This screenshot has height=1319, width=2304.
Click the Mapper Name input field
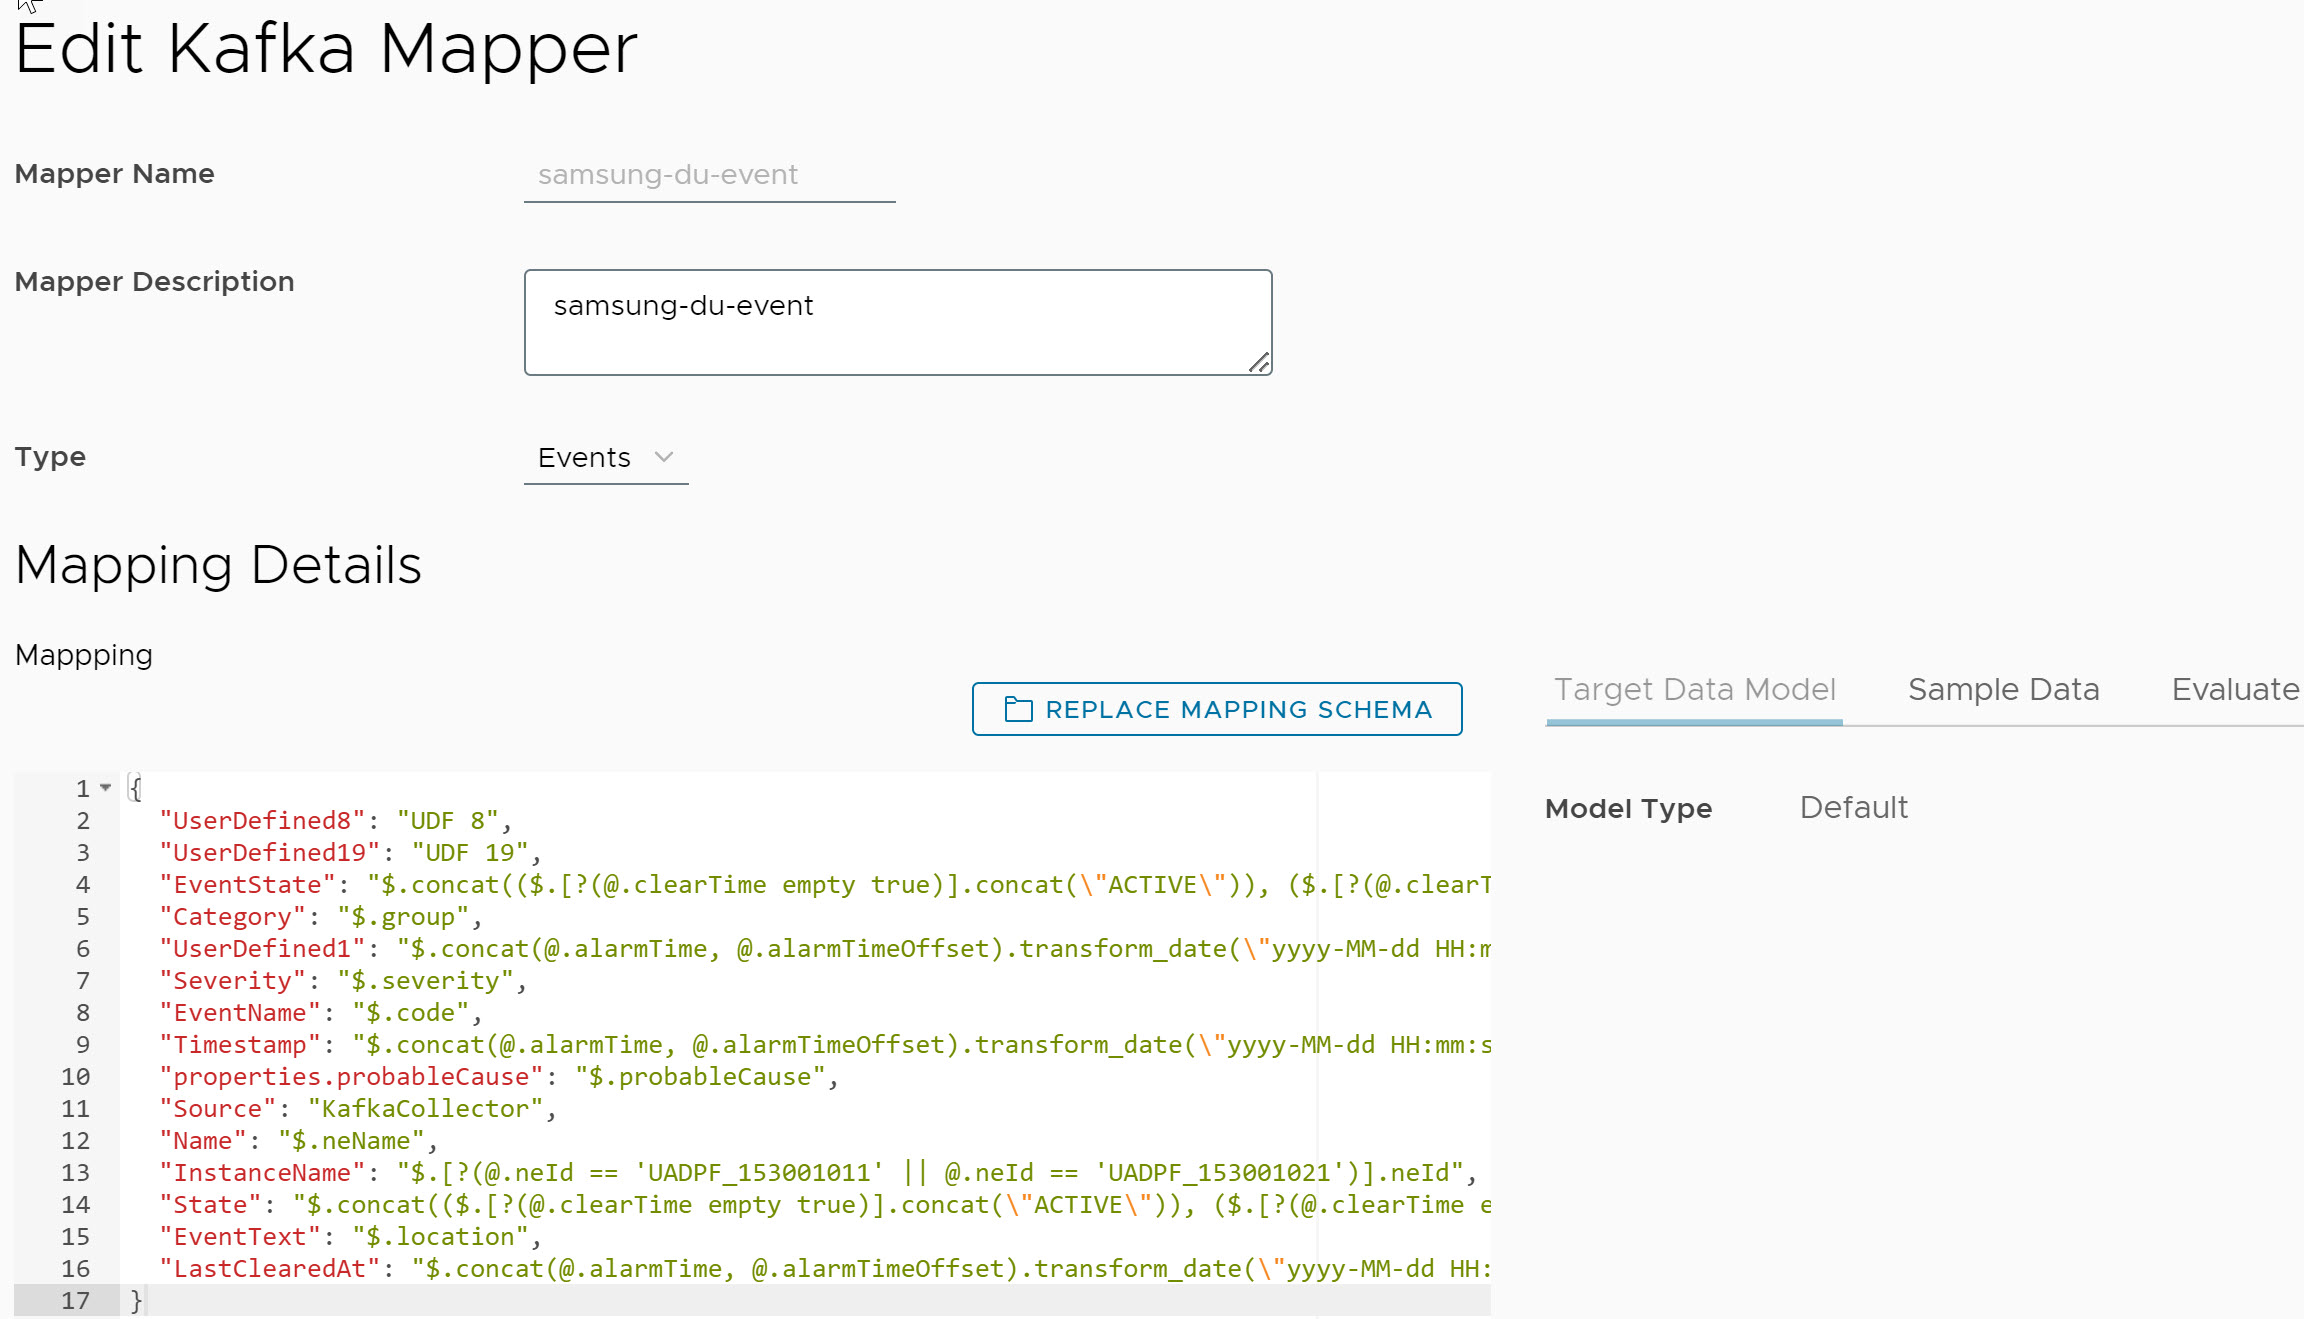coord(709,175)
